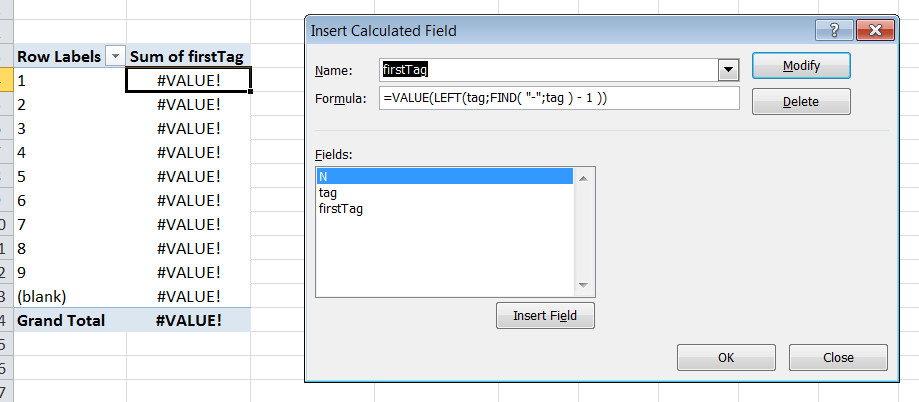
Task: Click the Grand Total #VALUE! cell
Action: (188, 321)
